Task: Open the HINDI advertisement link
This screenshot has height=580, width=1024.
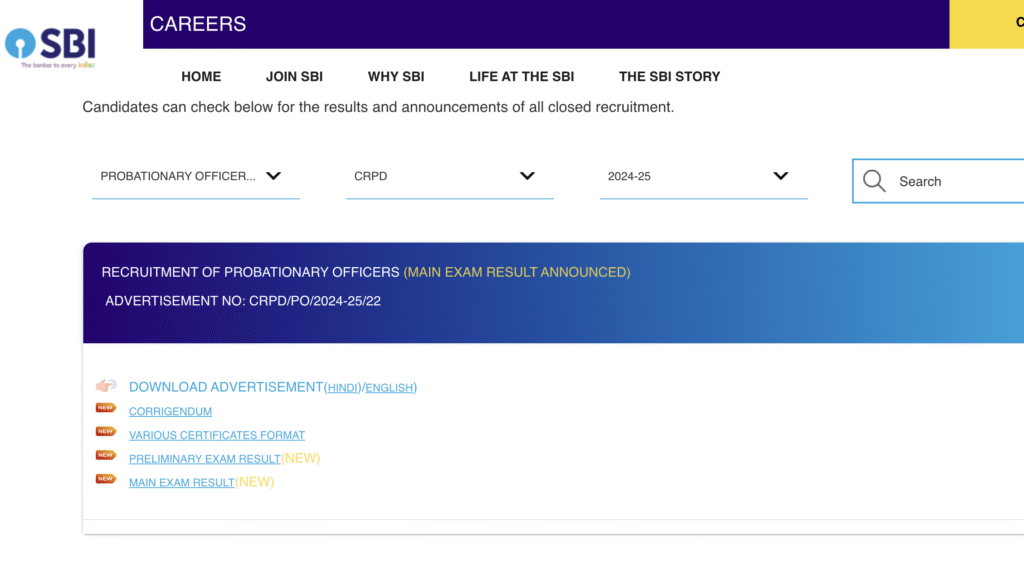Action: click(x=344, y=388)
